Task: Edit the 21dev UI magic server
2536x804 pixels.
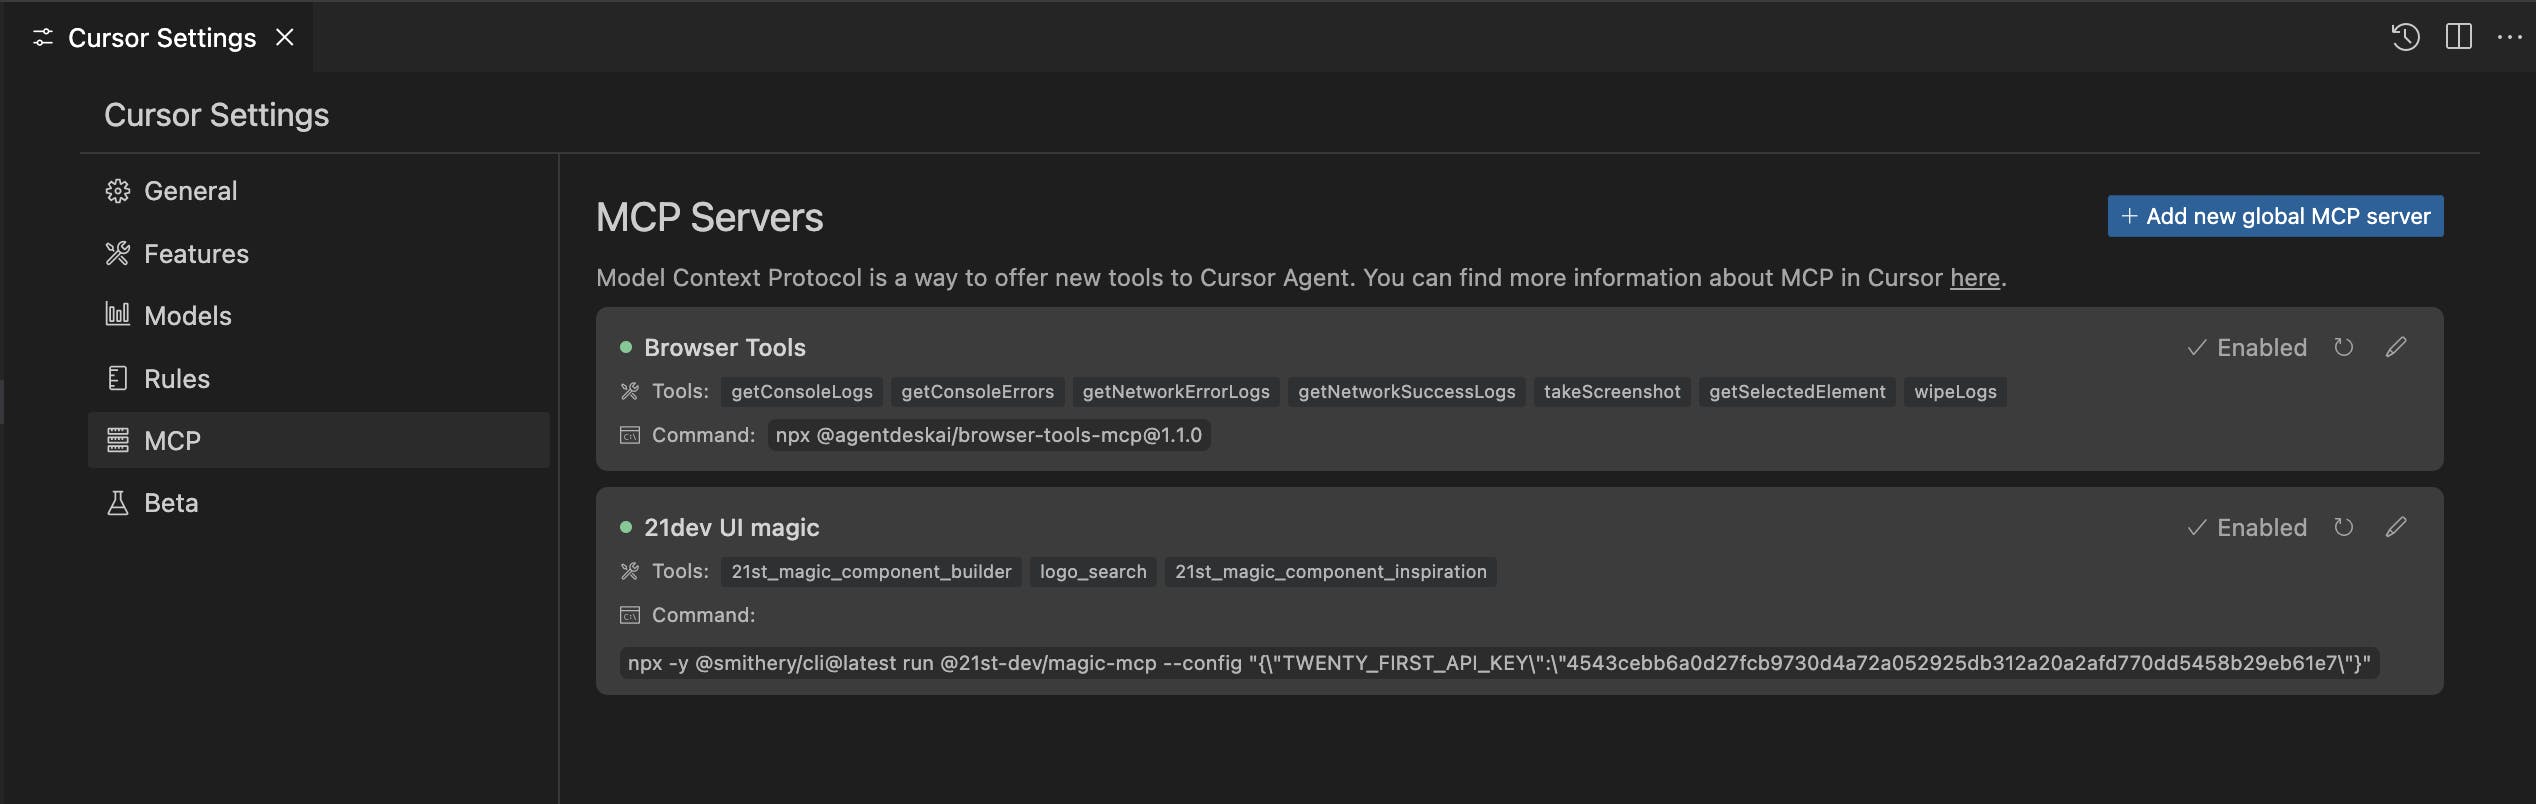Action: pyautogui.click(x=2396, y=527)
